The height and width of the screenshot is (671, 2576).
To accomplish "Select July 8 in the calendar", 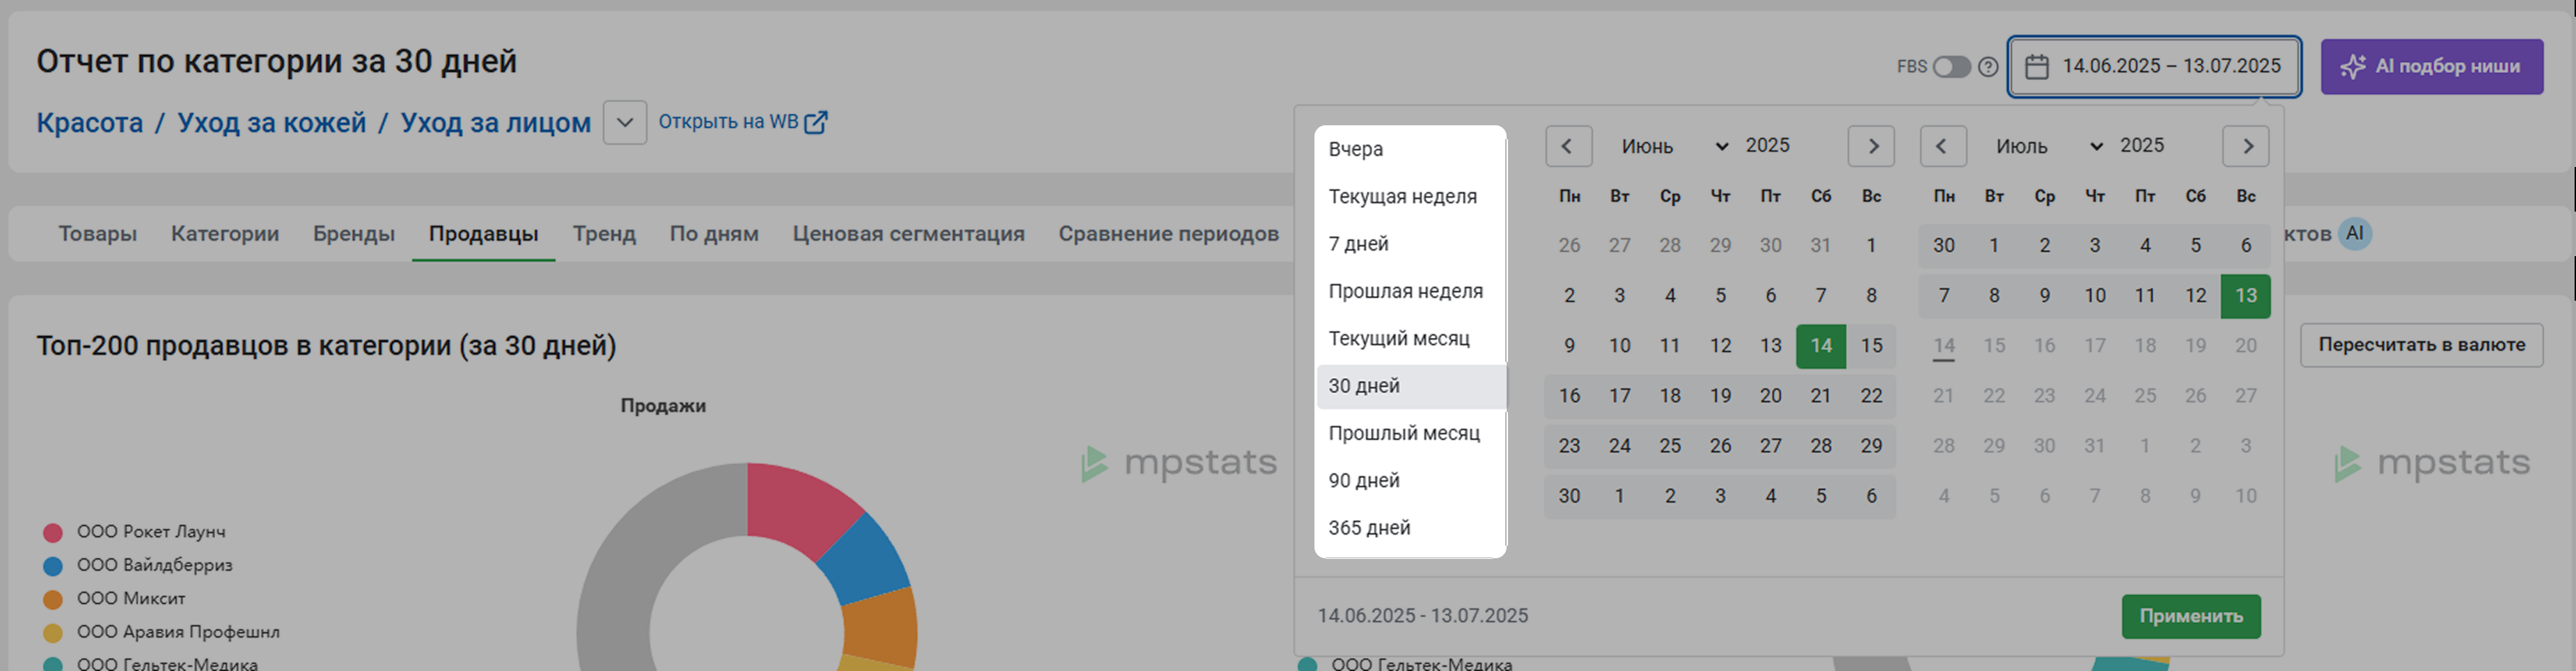I will point(1994,296).
